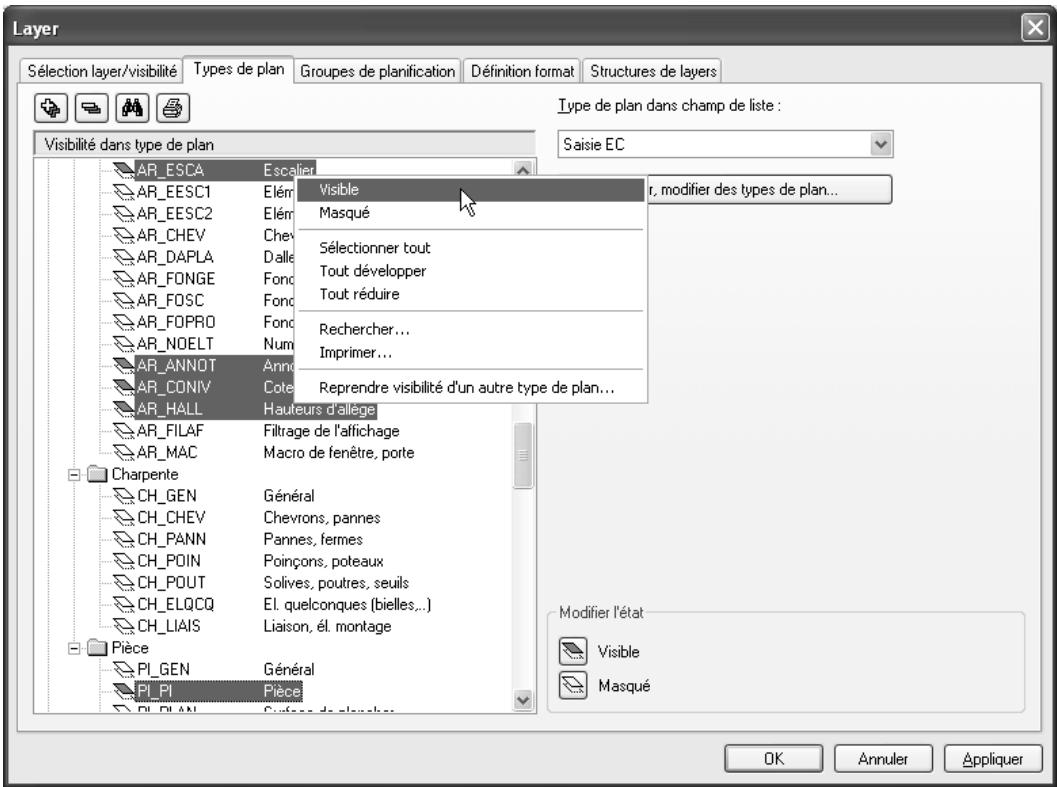Select the CH_LIAIS layer row
The height and width of the screenshot is (787, 1057).
click(x=252, y=626)
